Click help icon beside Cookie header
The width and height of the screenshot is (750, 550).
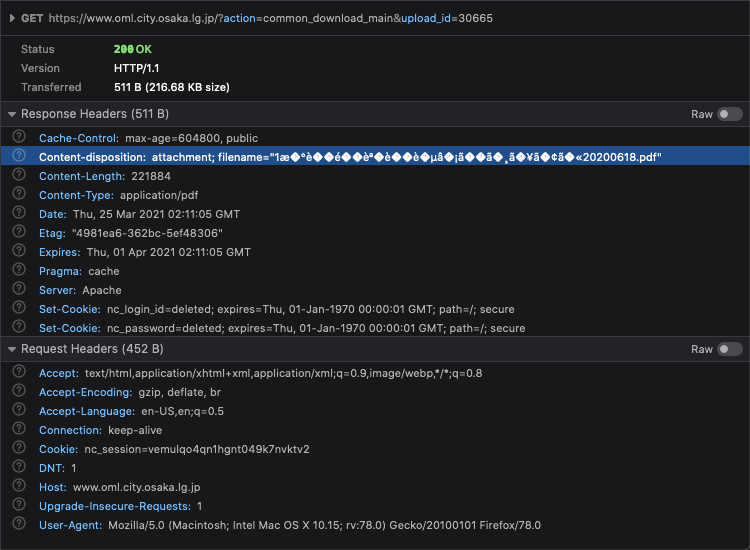(x=18, y=449)
